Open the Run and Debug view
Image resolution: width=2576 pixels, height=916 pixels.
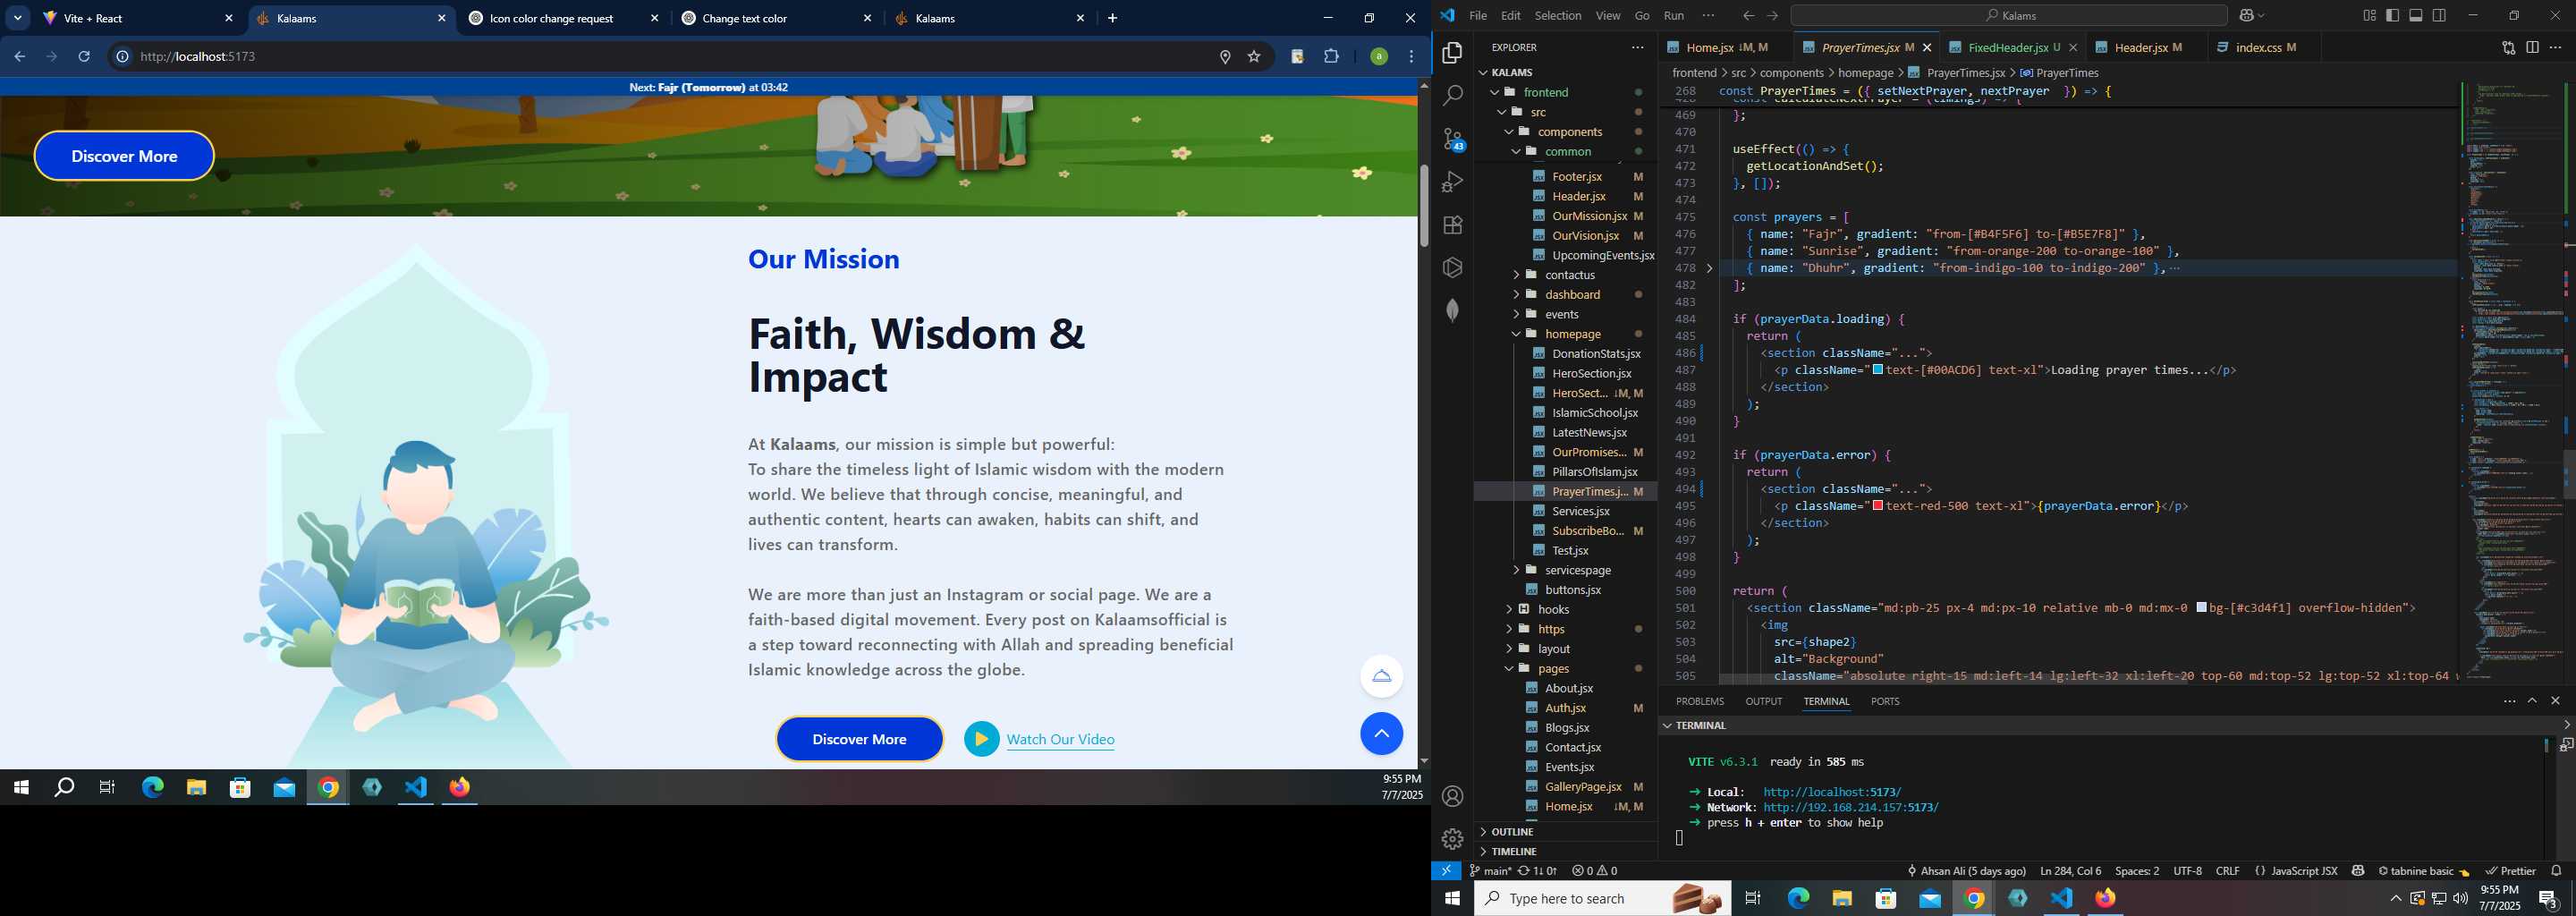tap(1452, 182)
